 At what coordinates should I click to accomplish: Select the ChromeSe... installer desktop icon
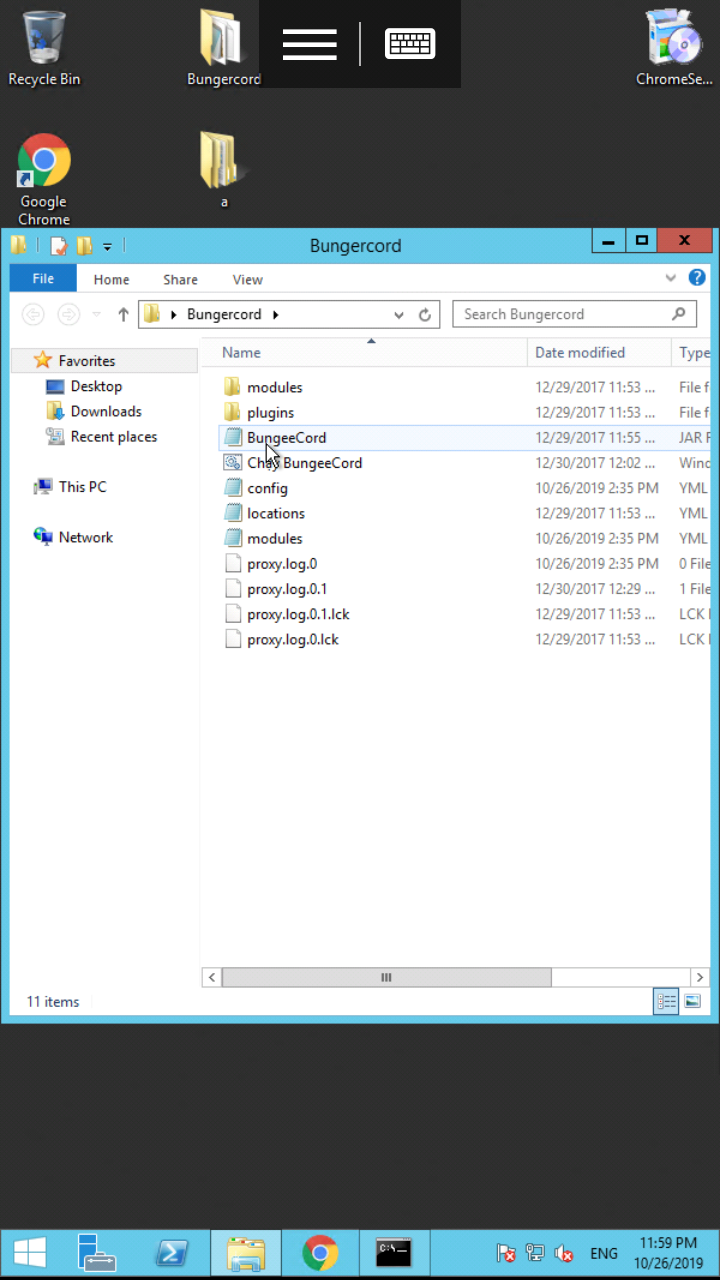[675, 48]
